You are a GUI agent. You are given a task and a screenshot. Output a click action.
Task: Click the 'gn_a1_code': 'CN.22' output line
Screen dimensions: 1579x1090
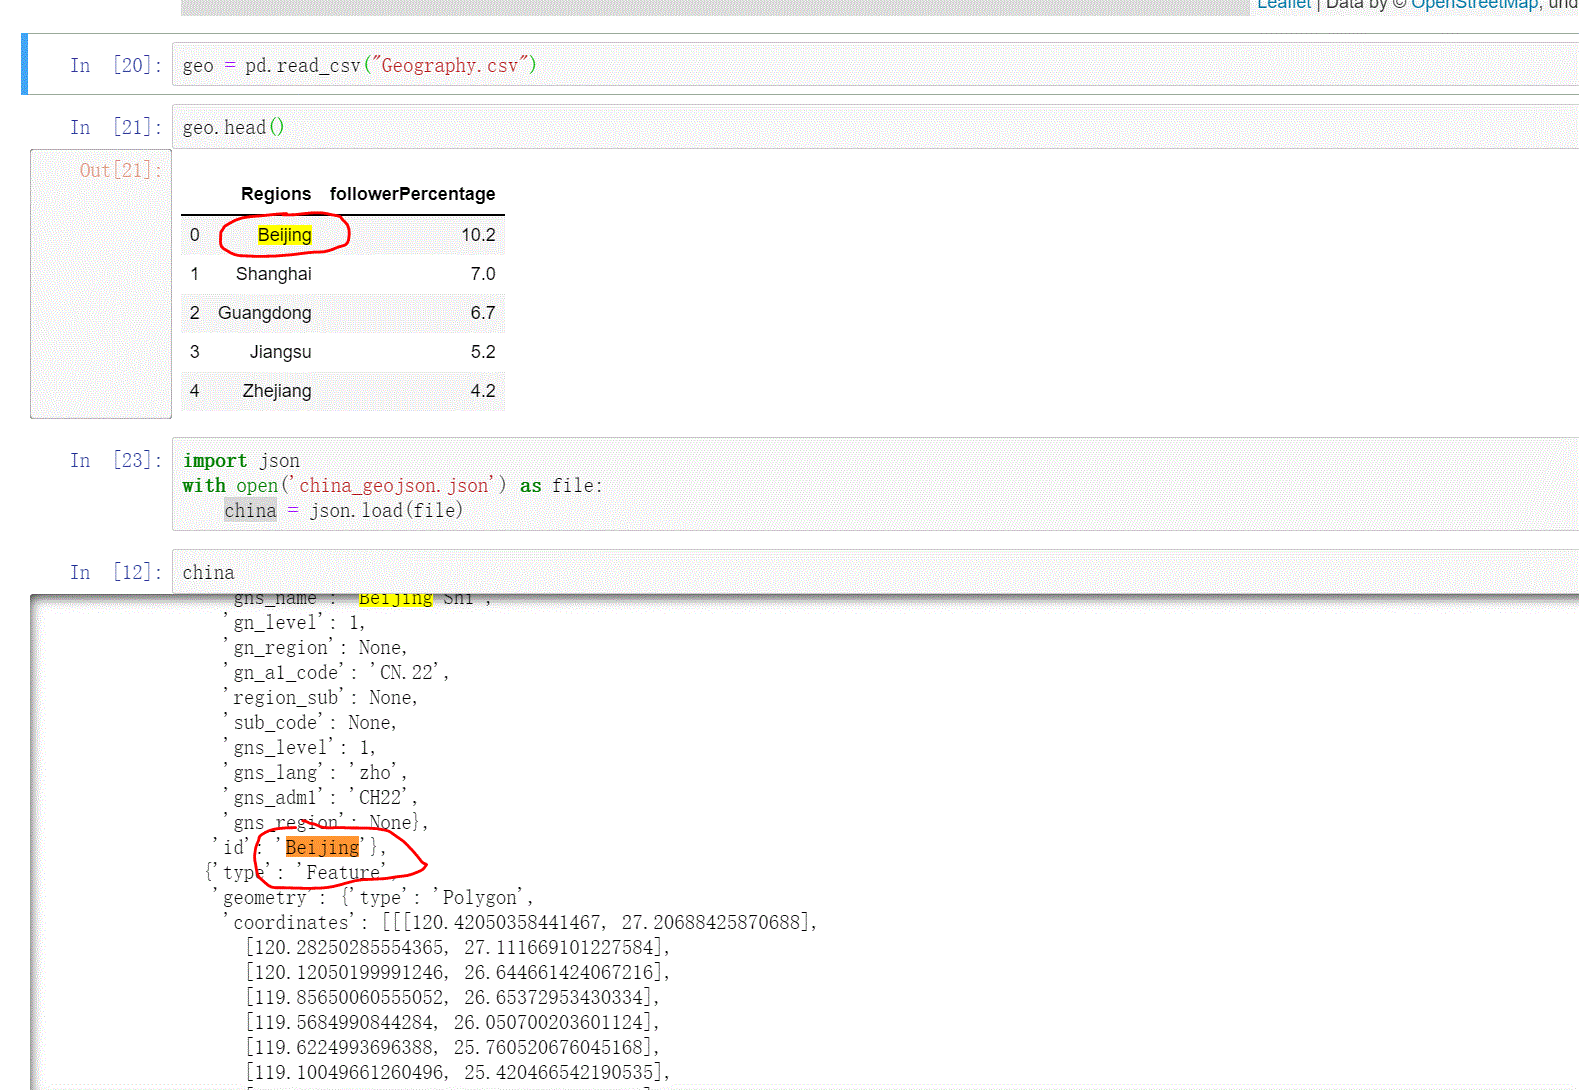pyautogui.click(x=336, y=672)
